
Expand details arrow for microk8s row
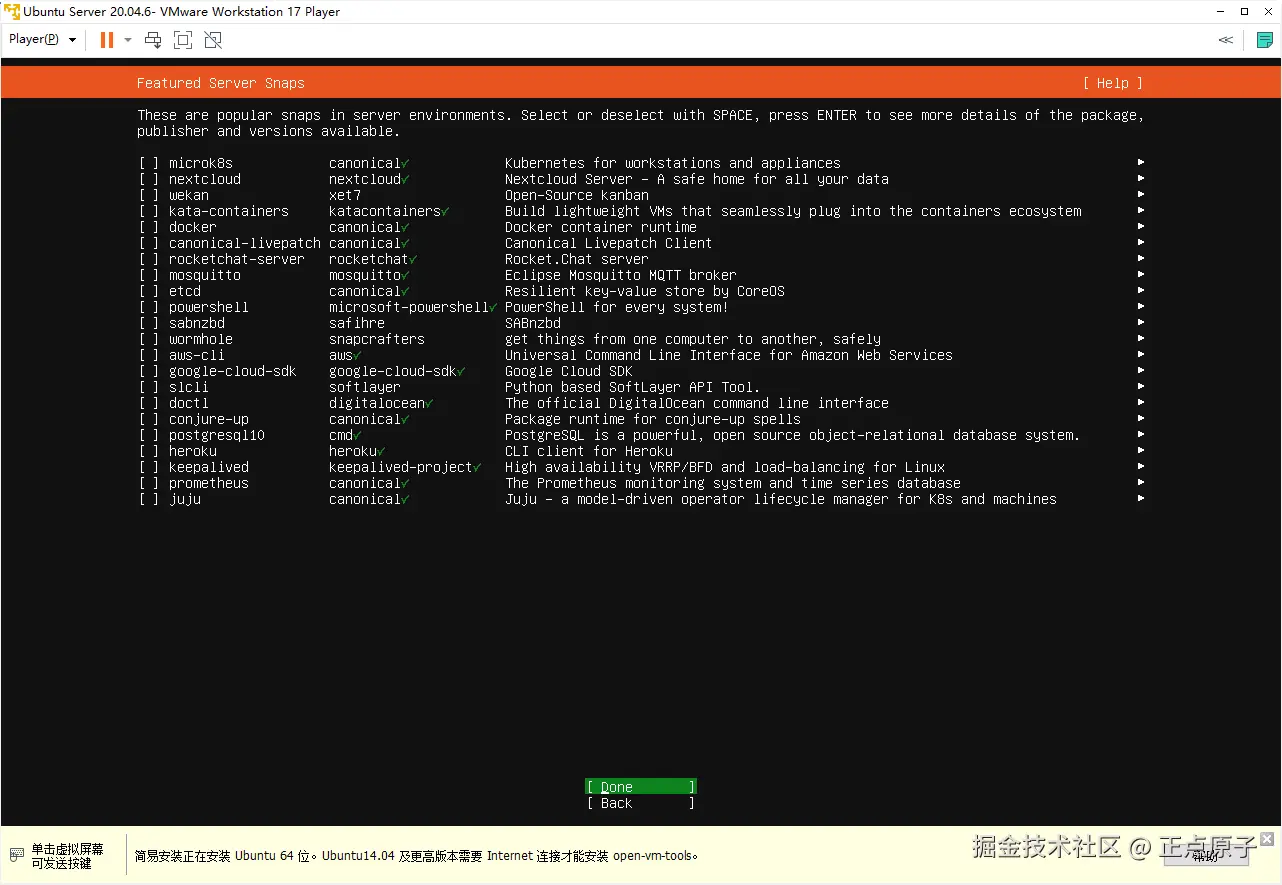[1141, 162]
